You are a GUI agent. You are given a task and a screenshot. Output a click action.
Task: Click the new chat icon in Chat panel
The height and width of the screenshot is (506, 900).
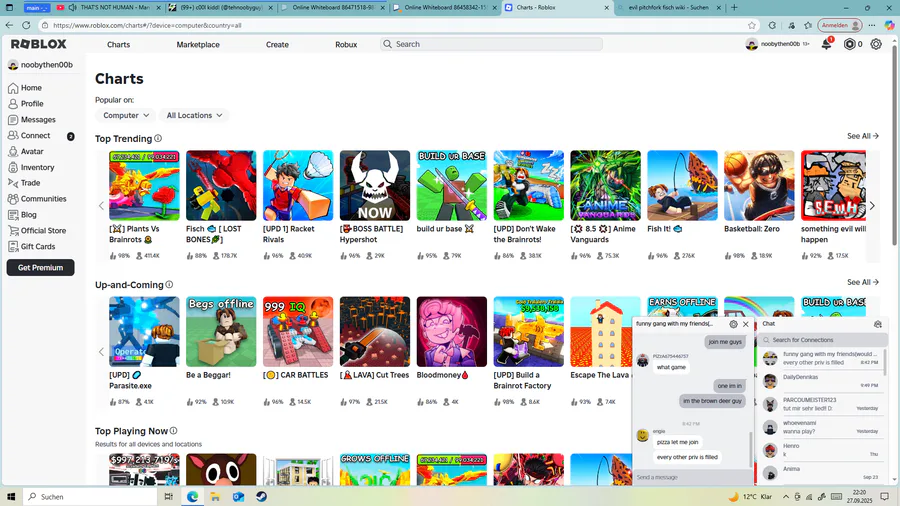tap(878, 324)
